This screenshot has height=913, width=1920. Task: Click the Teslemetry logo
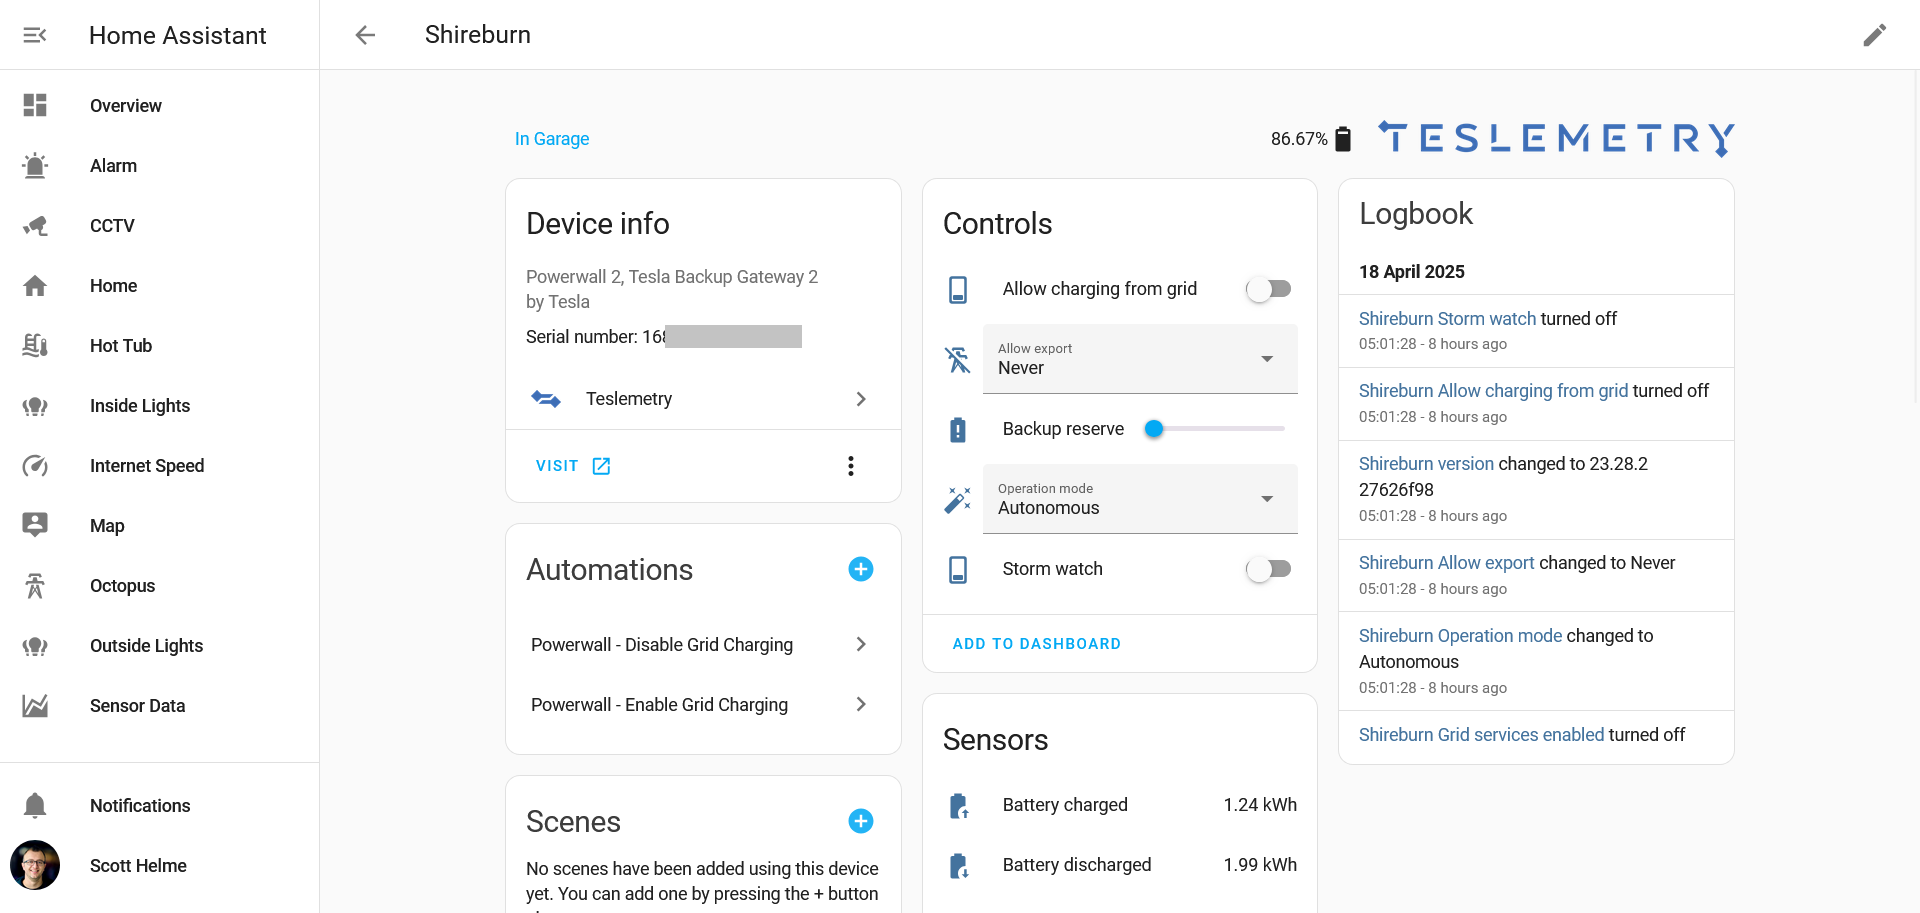pos(1556,139)
